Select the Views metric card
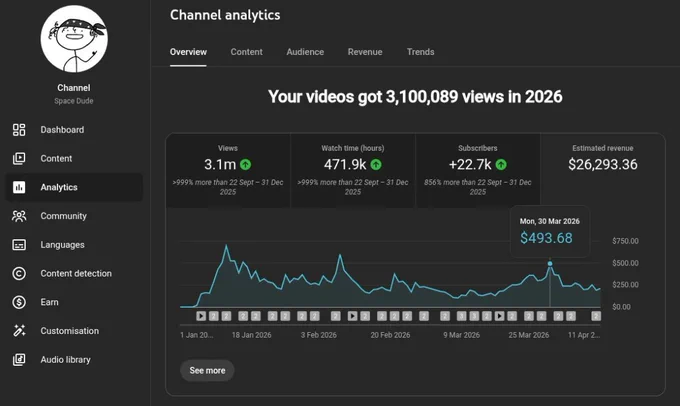Screen dimensions: 680x406 (228, 170)
